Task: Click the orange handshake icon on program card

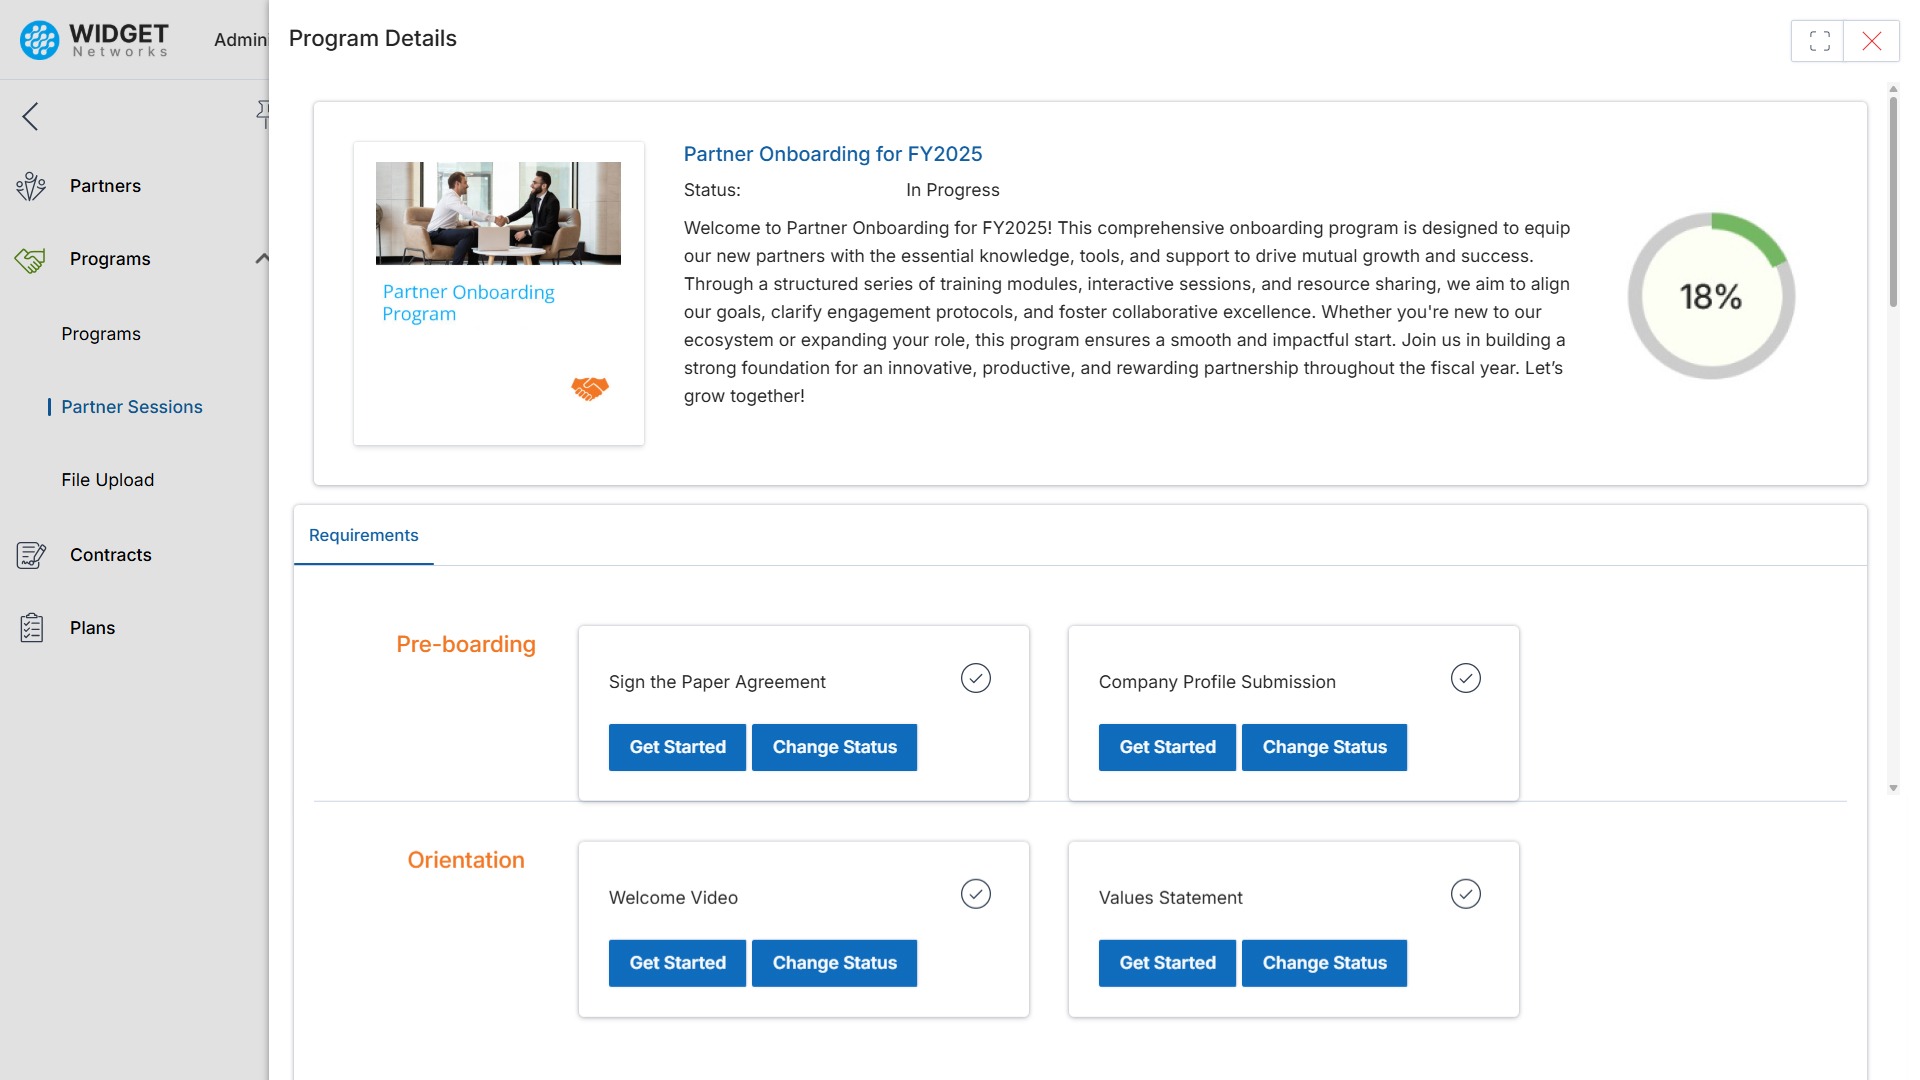Action: click(590, 388)
